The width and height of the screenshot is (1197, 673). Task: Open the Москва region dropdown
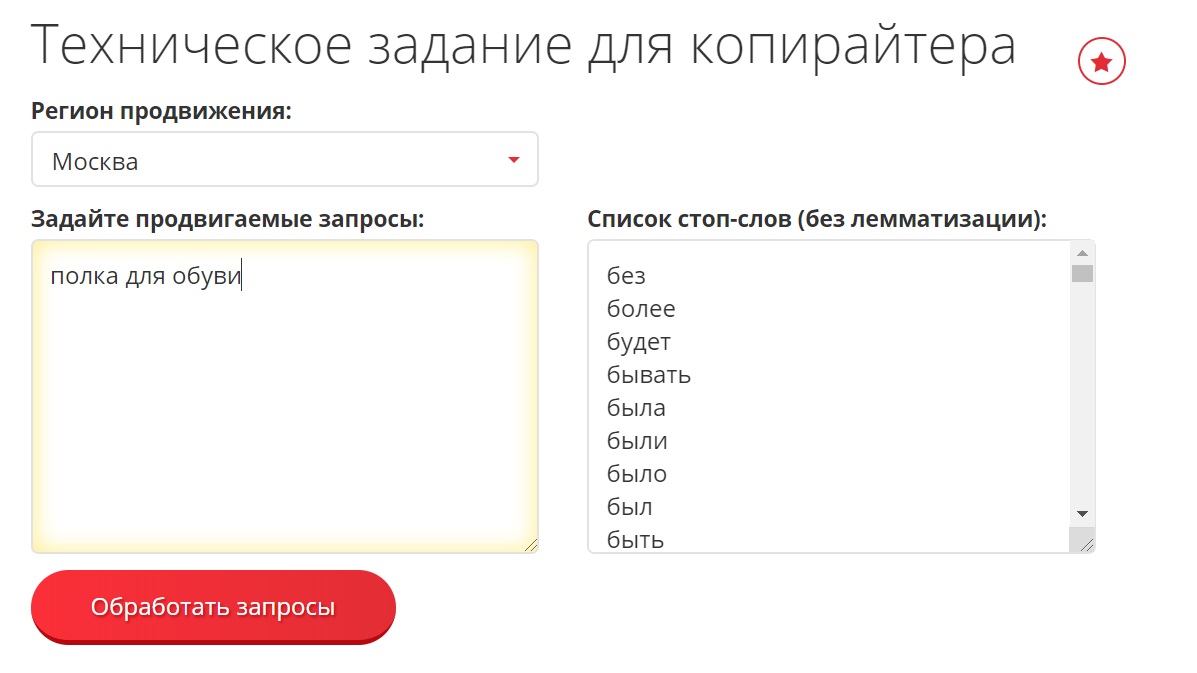tap(285, 160)
